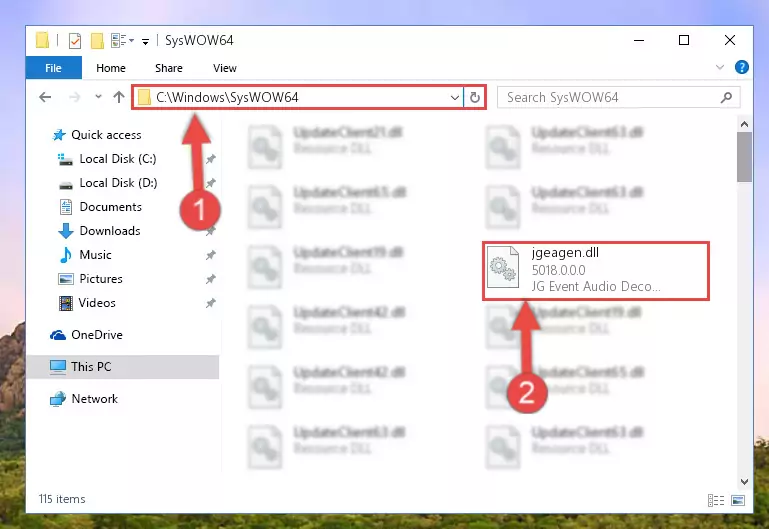Click the jgeagen.dll gear file icon
Viewport: 769px width, 529px height.
coord(503,267)
